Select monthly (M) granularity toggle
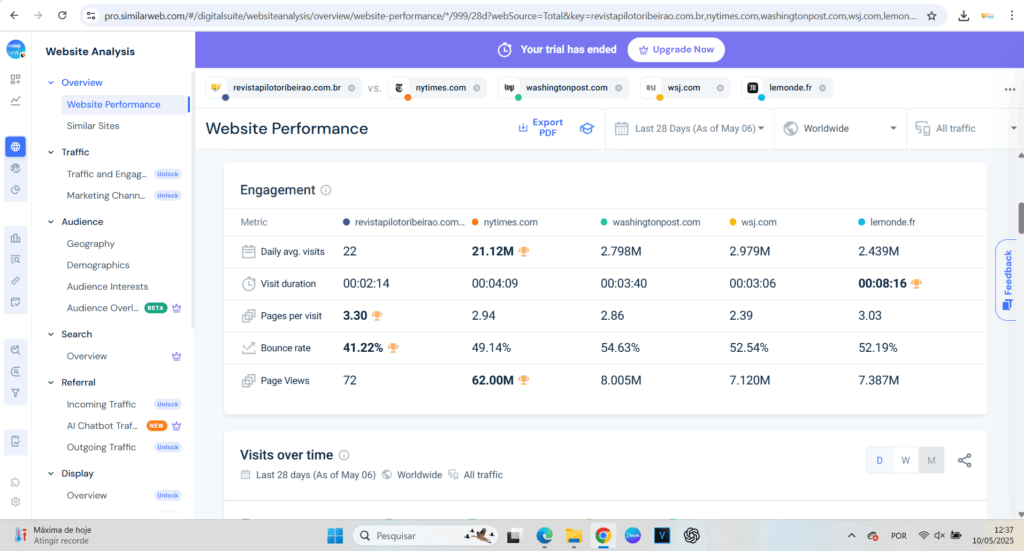 (x=931, y=460)
